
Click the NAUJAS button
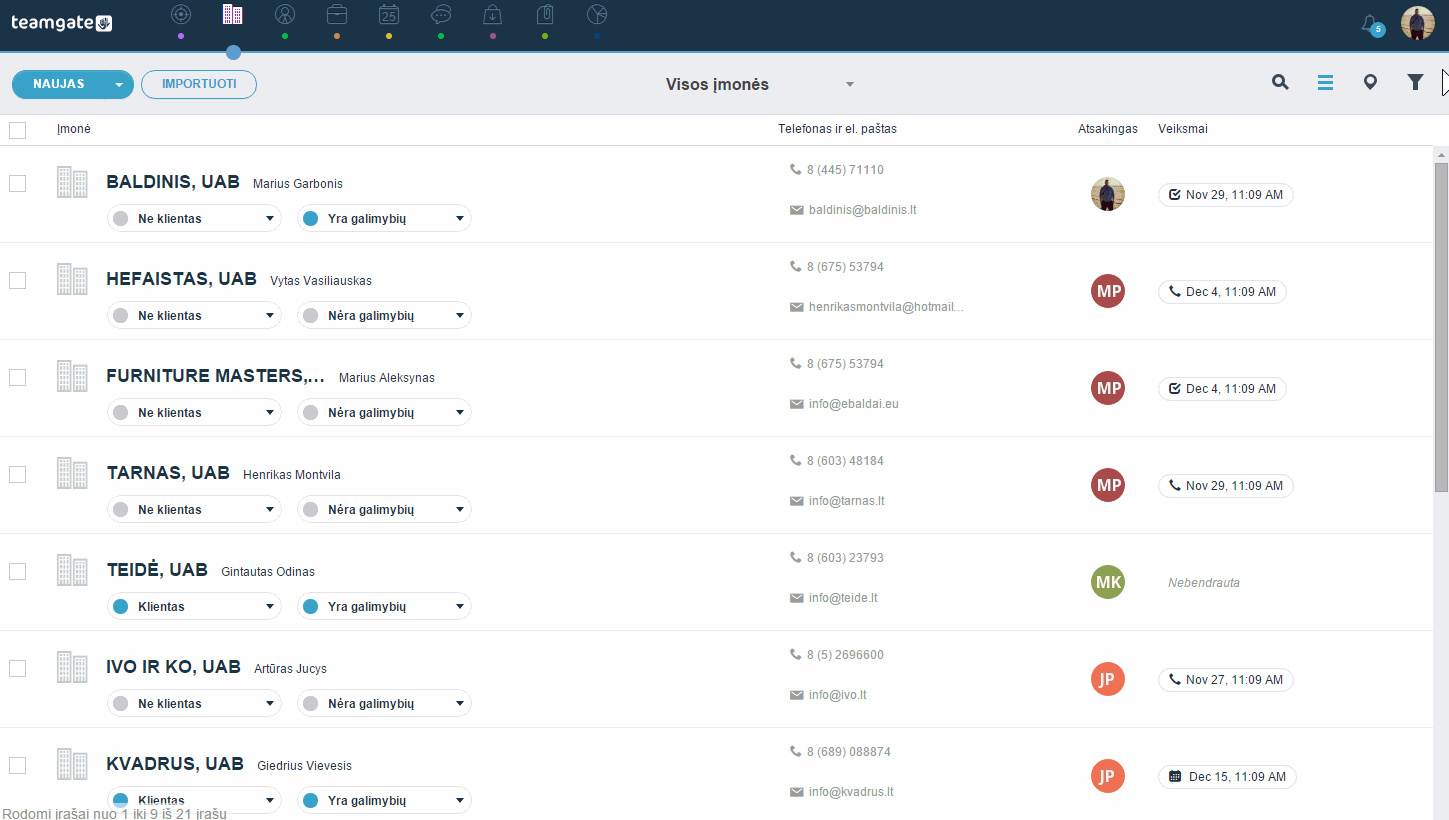coord(59,85)
